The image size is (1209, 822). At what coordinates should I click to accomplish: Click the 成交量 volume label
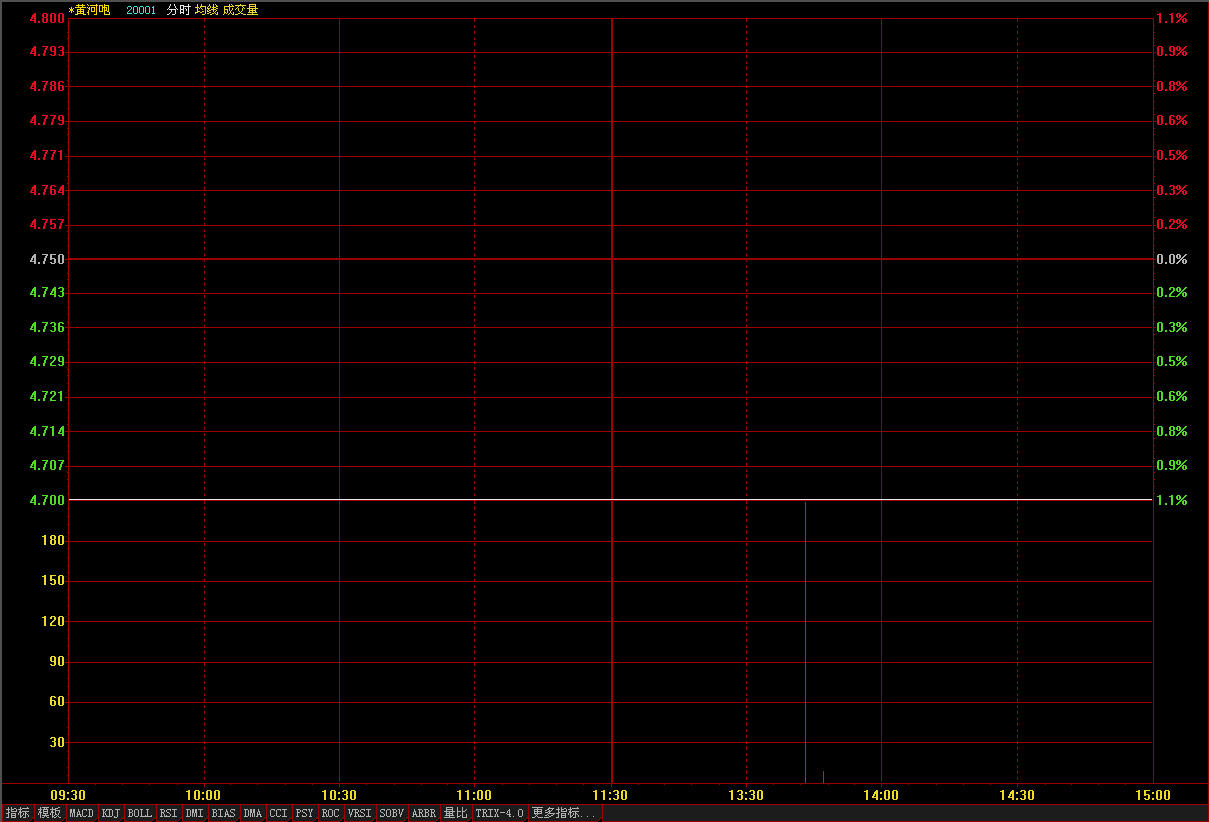coord(240,10)
